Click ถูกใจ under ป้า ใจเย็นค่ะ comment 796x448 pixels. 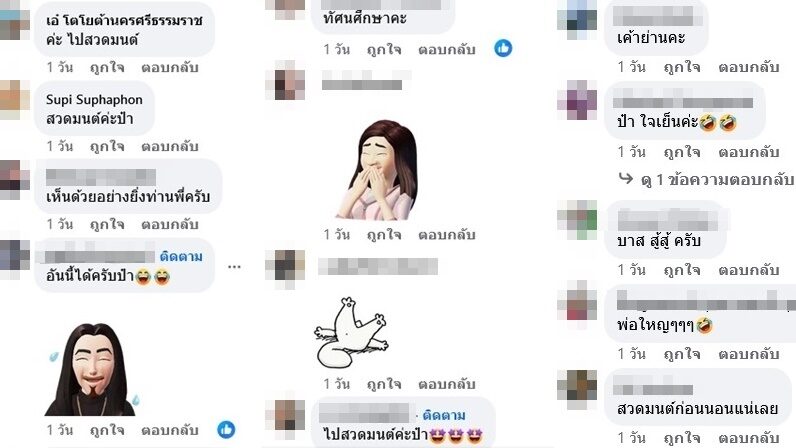[x=682, y=151]
